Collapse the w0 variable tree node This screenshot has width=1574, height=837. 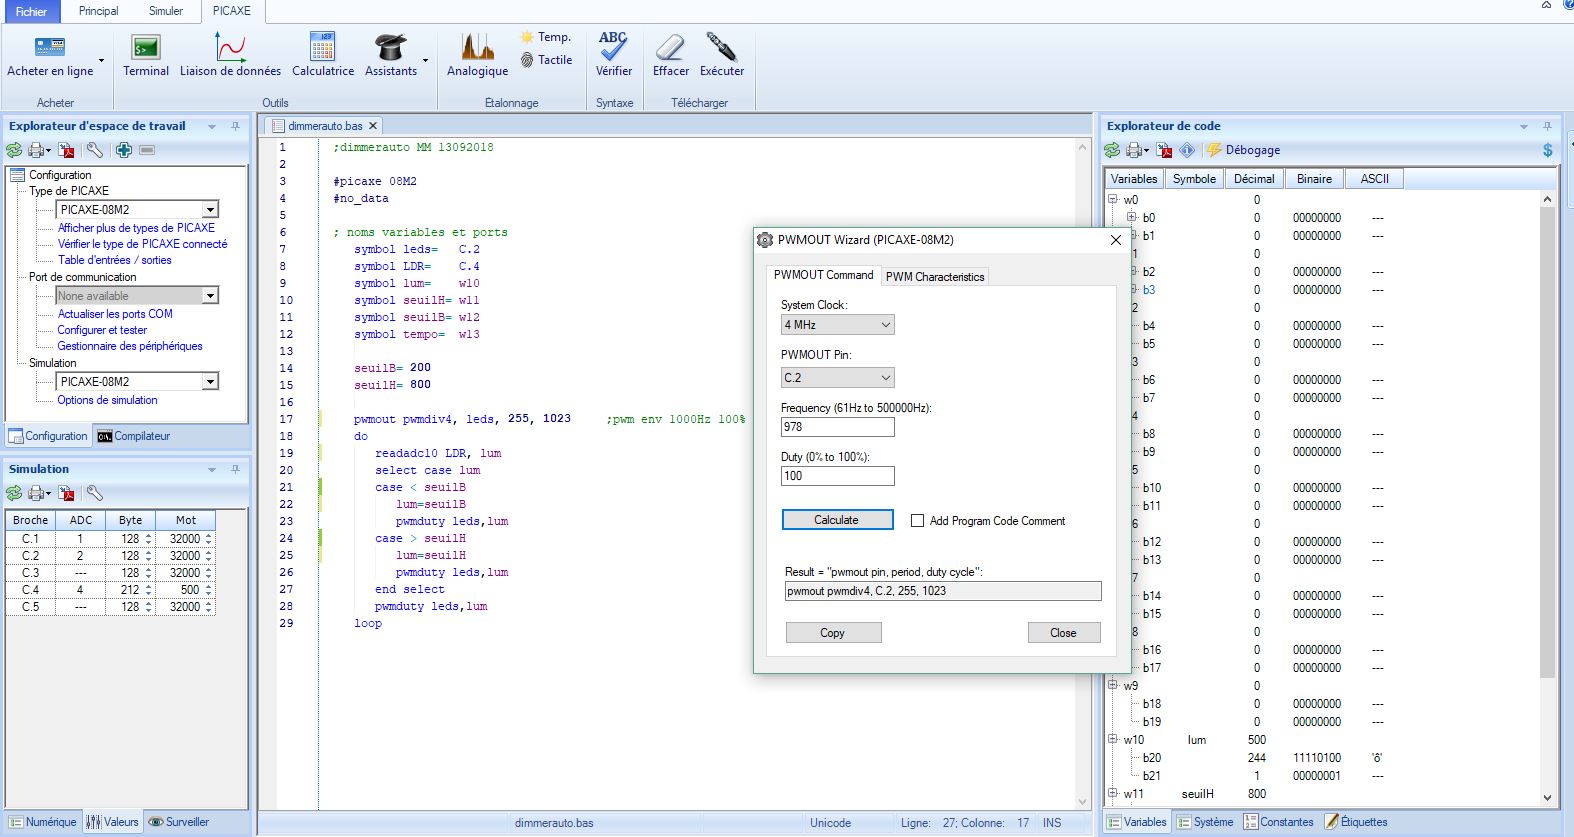click(1113, 200)
